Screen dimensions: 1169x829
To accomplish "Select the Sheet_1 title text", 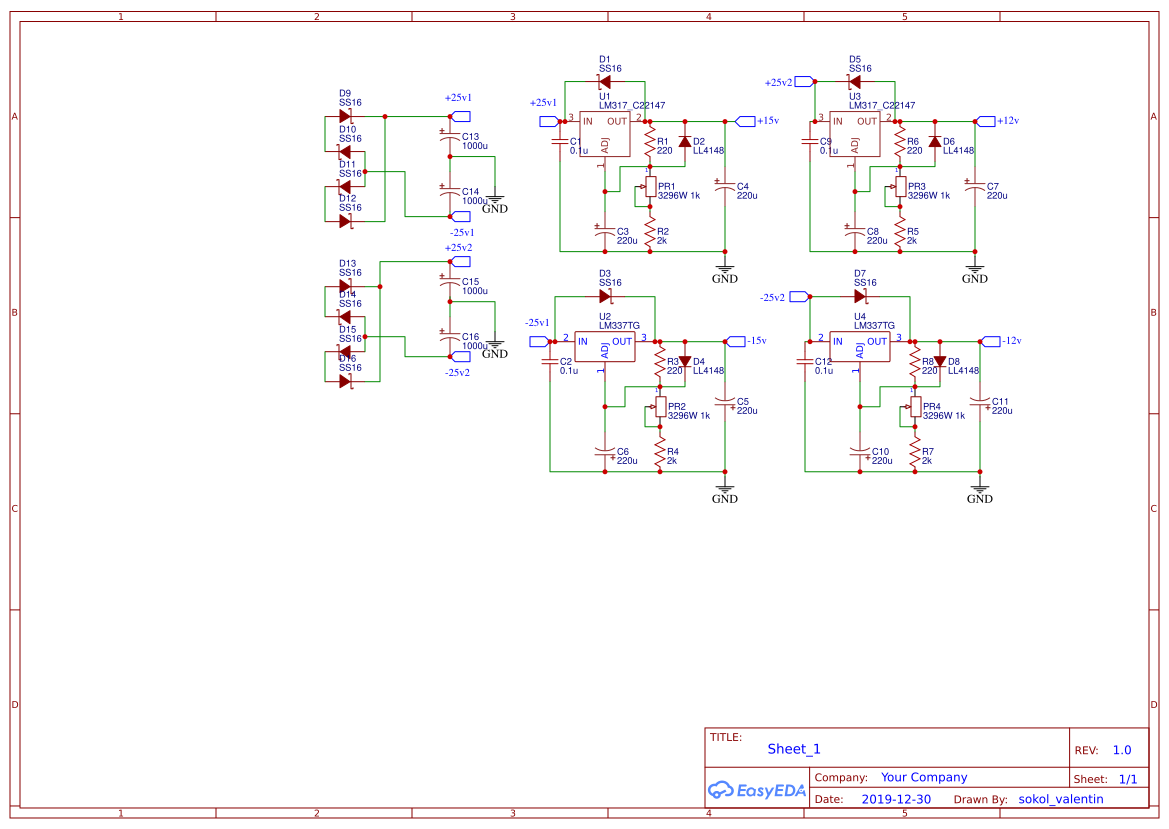I will [x=793, y=749].
